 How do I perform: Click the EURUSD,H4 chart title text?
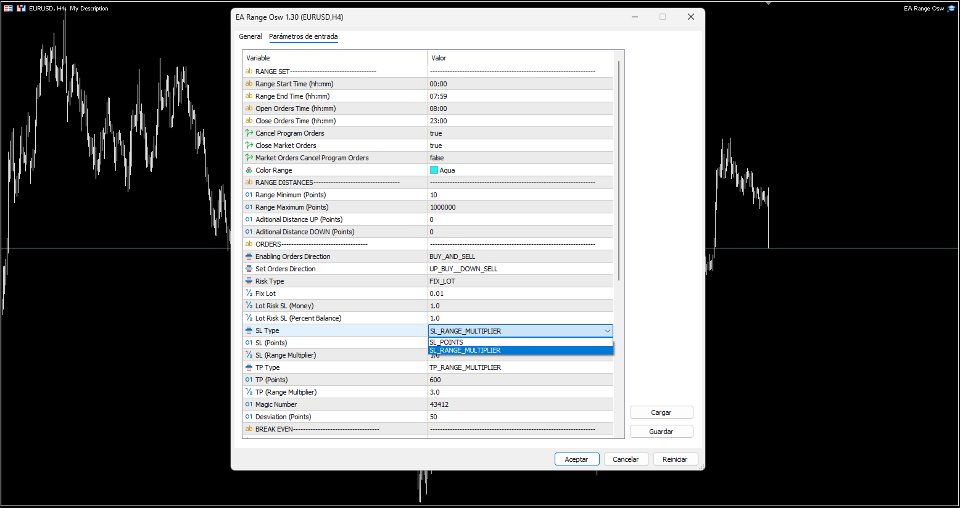(48, 9)
